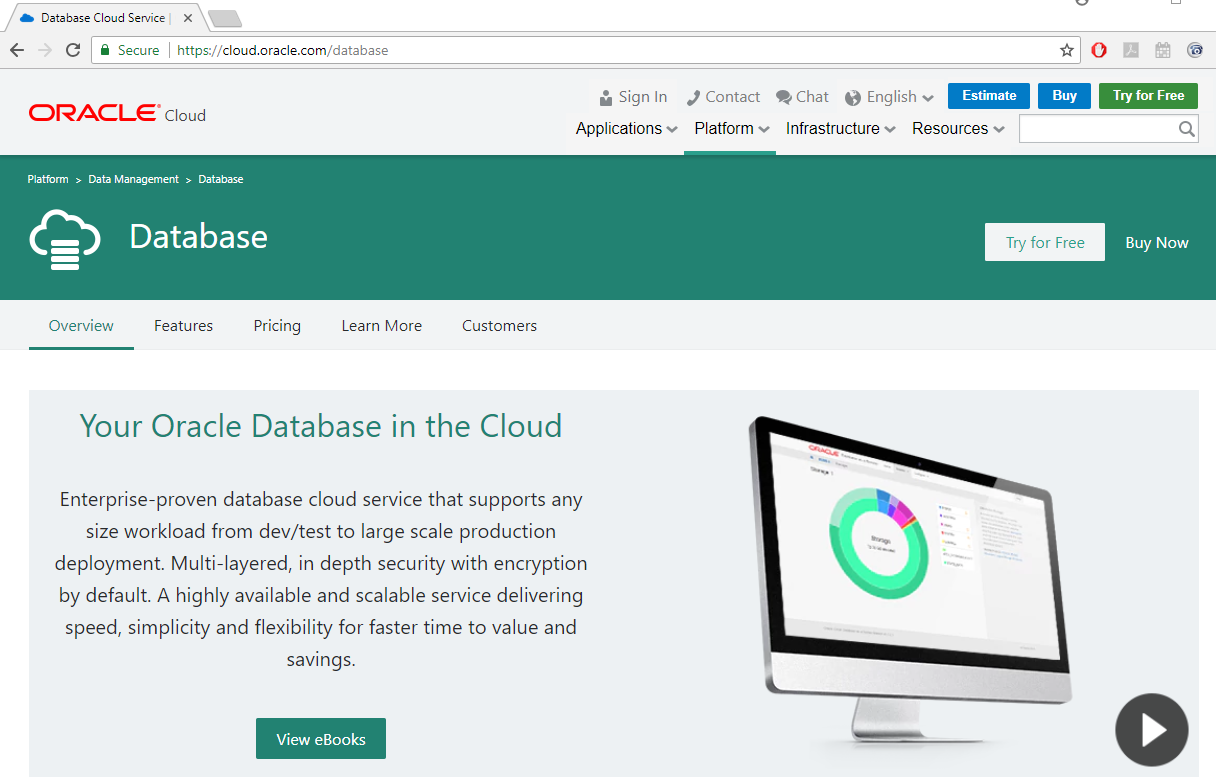Click the Platform breadcrumb link
The height and width of the screenshot is (782, 1216).
click(48, 179)
